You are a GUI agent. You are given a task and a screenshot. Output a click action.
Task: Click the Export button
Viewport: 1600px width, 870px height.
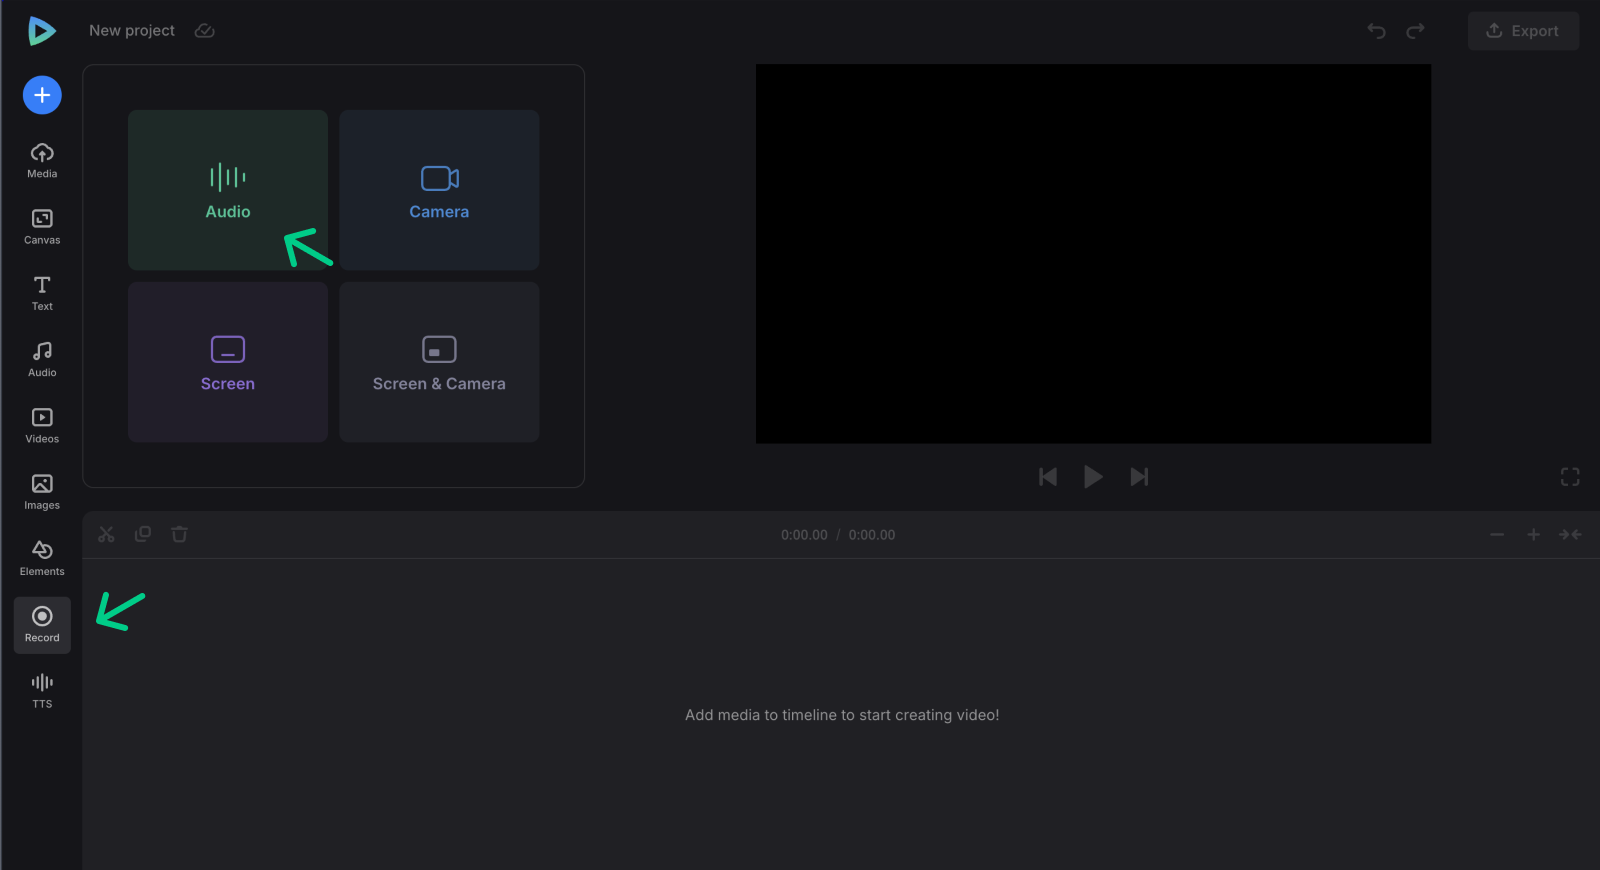[1523, 31]
